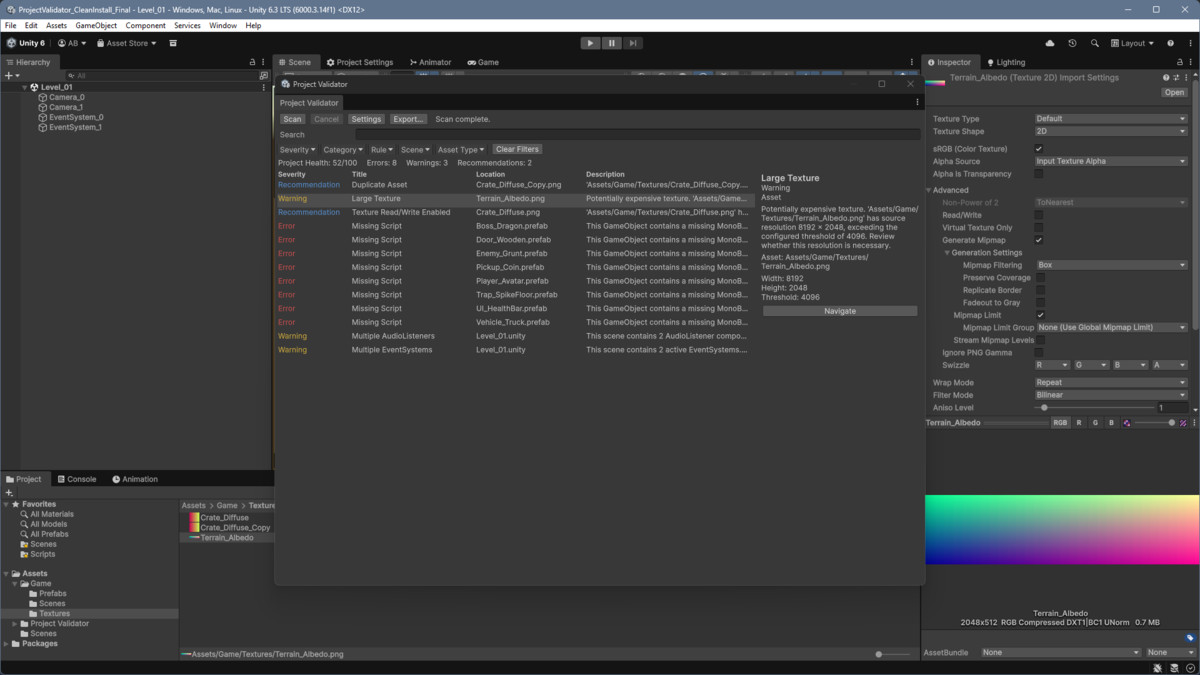
Task: Select Camera_0 object in Hierarchy
Action: (67, 97)
